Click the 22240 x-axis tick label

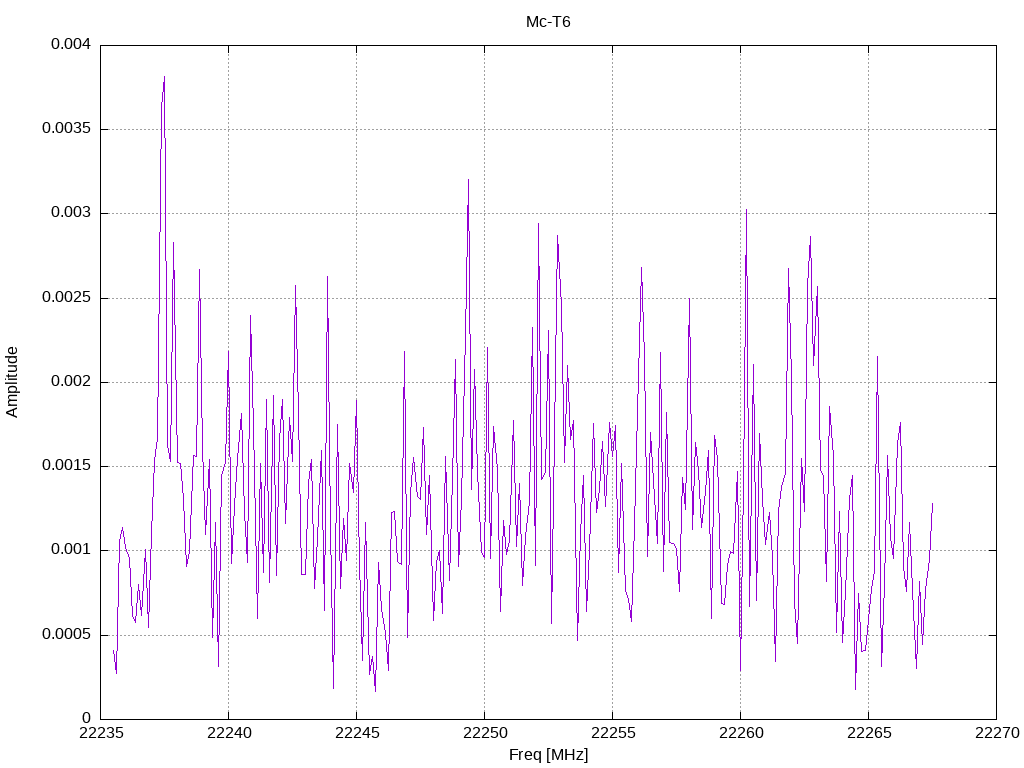229,733
